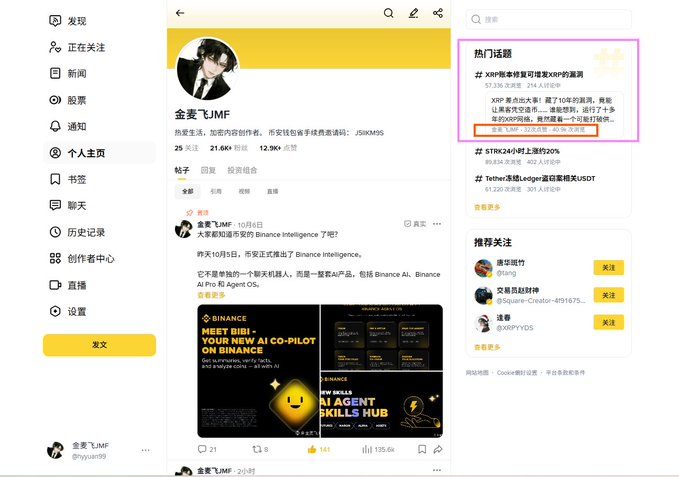Open the Cookie偏好设置 footer link
Image resolution: width=679 pixels, height=477 pixels.
pos(517,372)
